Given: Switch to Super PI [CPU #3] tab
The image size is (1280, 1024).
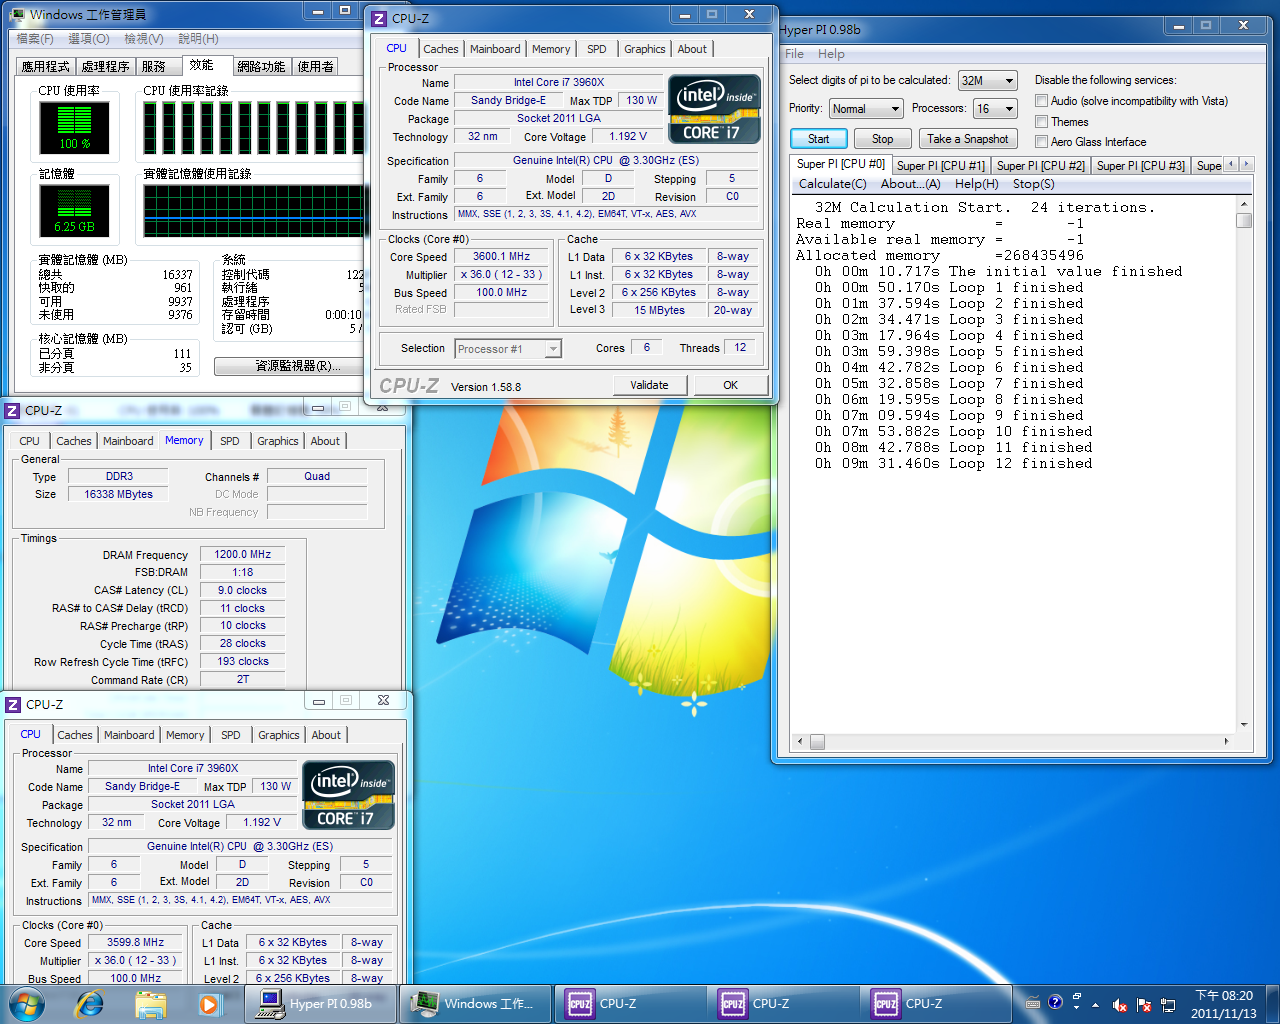Looking at the screenshot, I should 1141,165.
